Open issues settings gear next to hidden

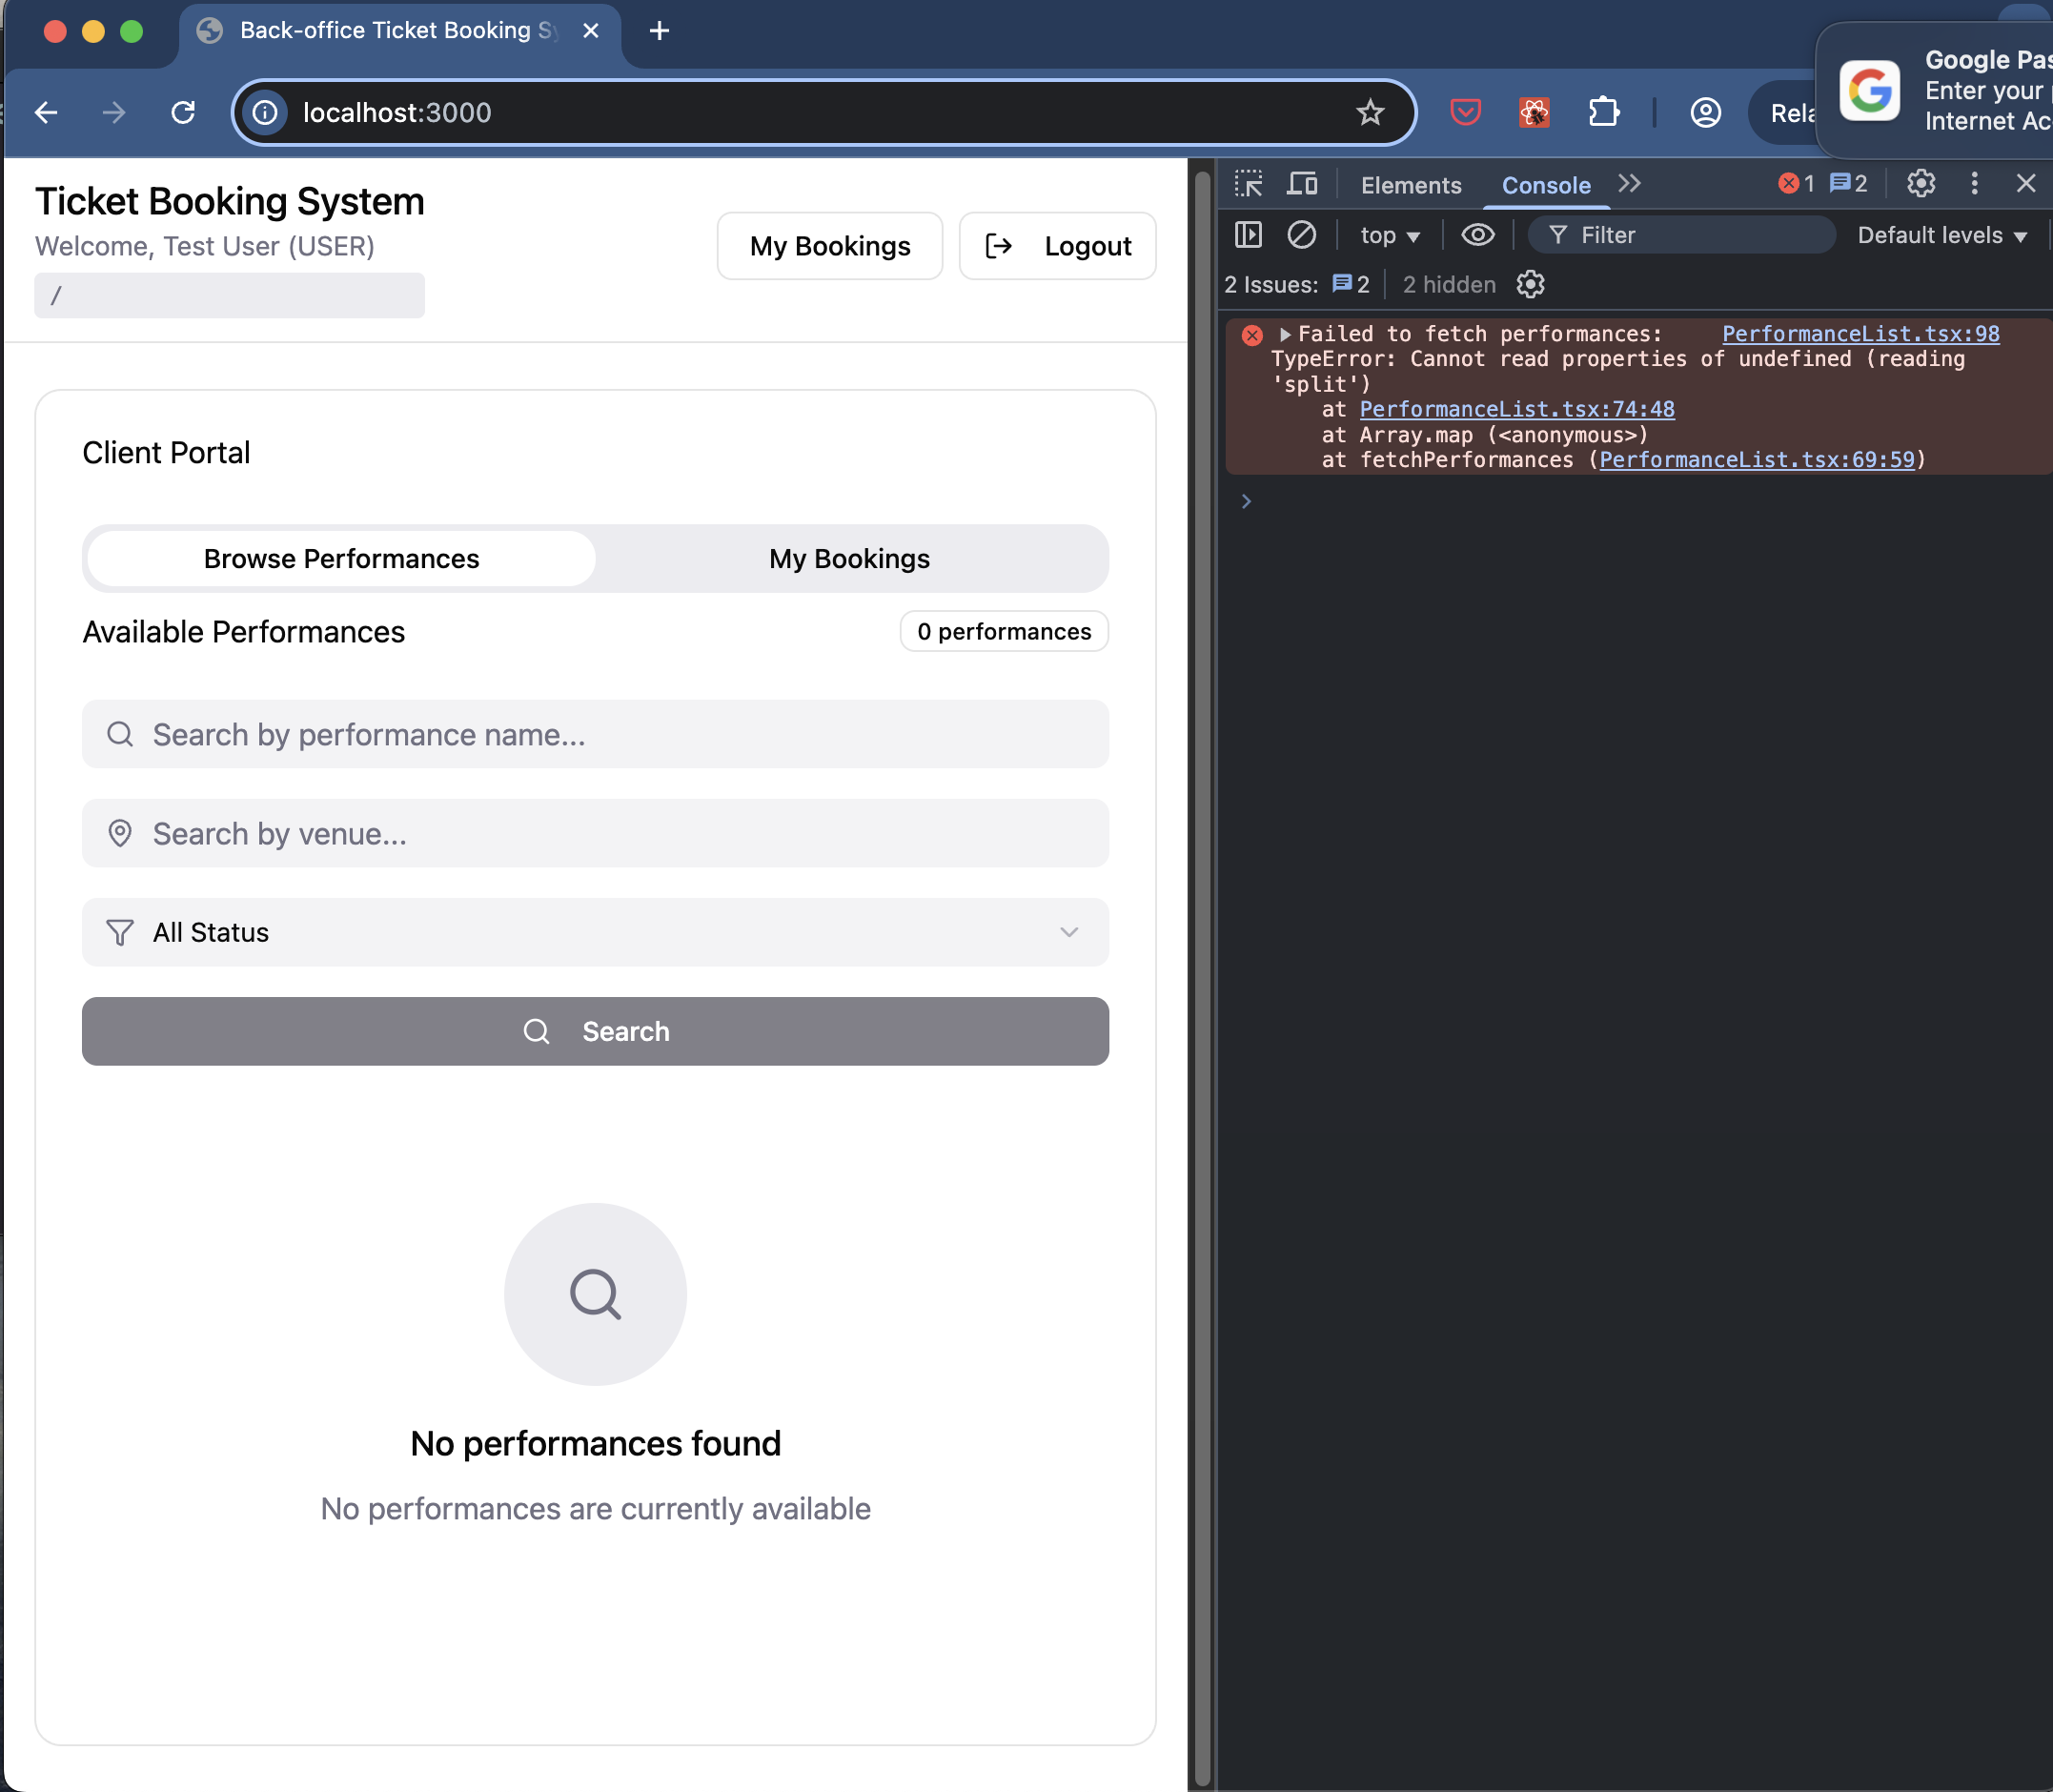(1530, 285)
